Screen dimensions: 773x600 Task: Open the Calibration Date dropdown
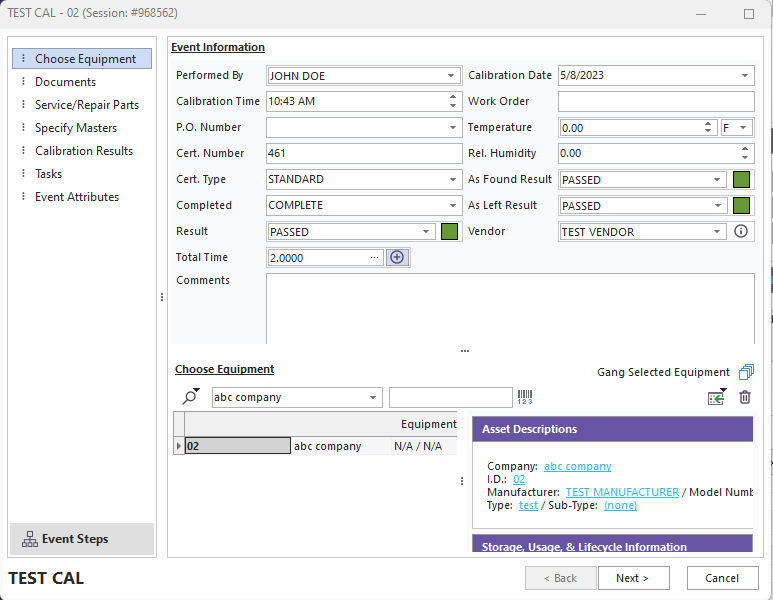pyautogui.click(x=745, y=76)
